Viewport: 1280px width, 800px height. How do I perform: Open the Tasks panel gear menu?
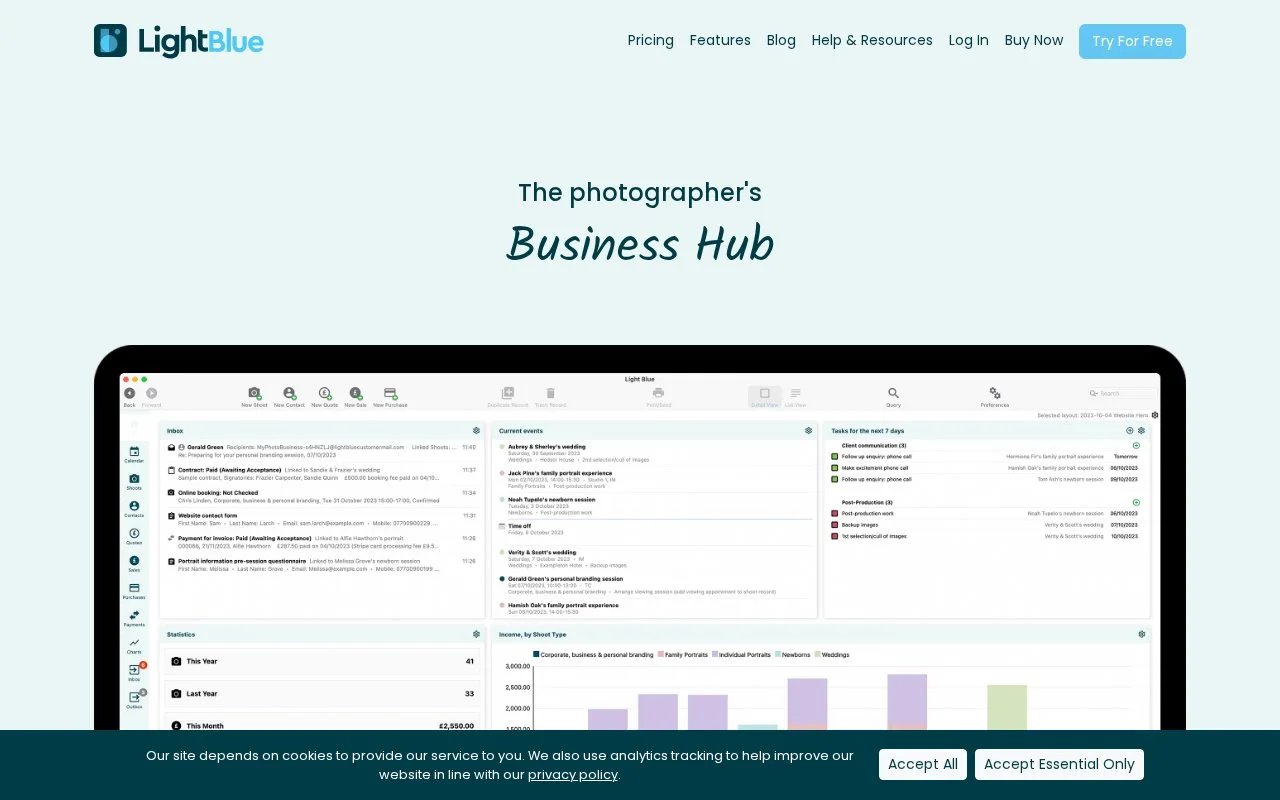pos(1141,431)
